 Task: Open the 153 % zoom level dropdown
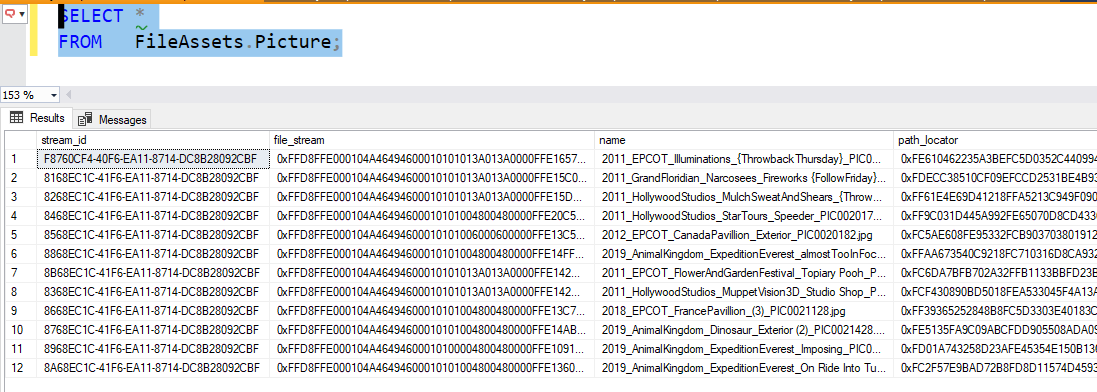pos(54,95)
